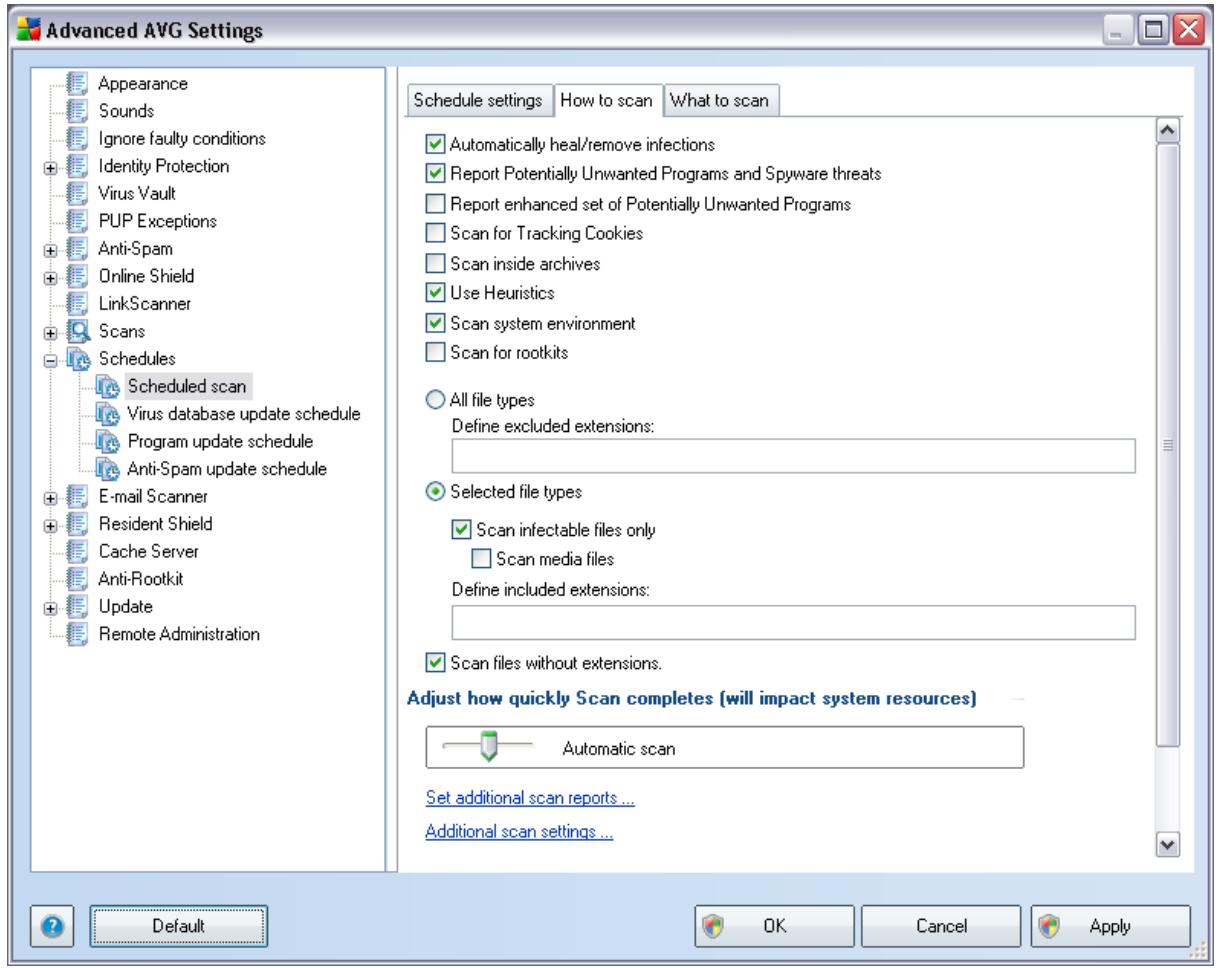1220x968 pixels.
Task: Select the How to scan tab
Action: tap(608, 99)
